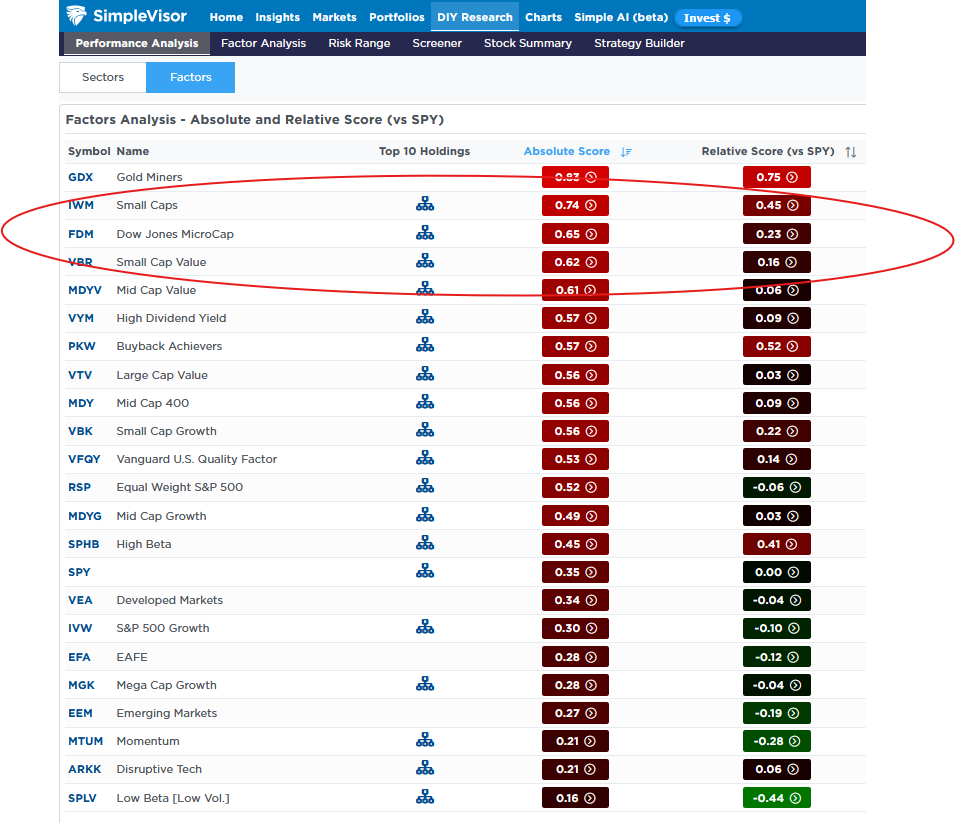Switch to the Sectors tab

103,77
